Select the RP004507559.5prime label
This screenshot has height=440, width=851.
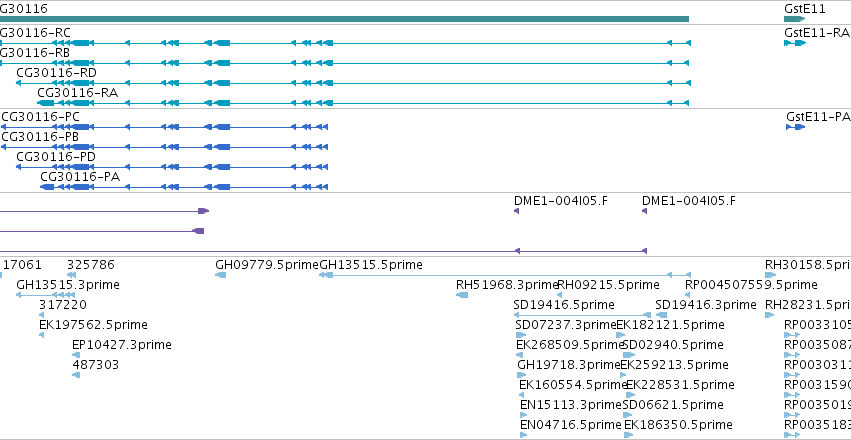tap(751, 285)
